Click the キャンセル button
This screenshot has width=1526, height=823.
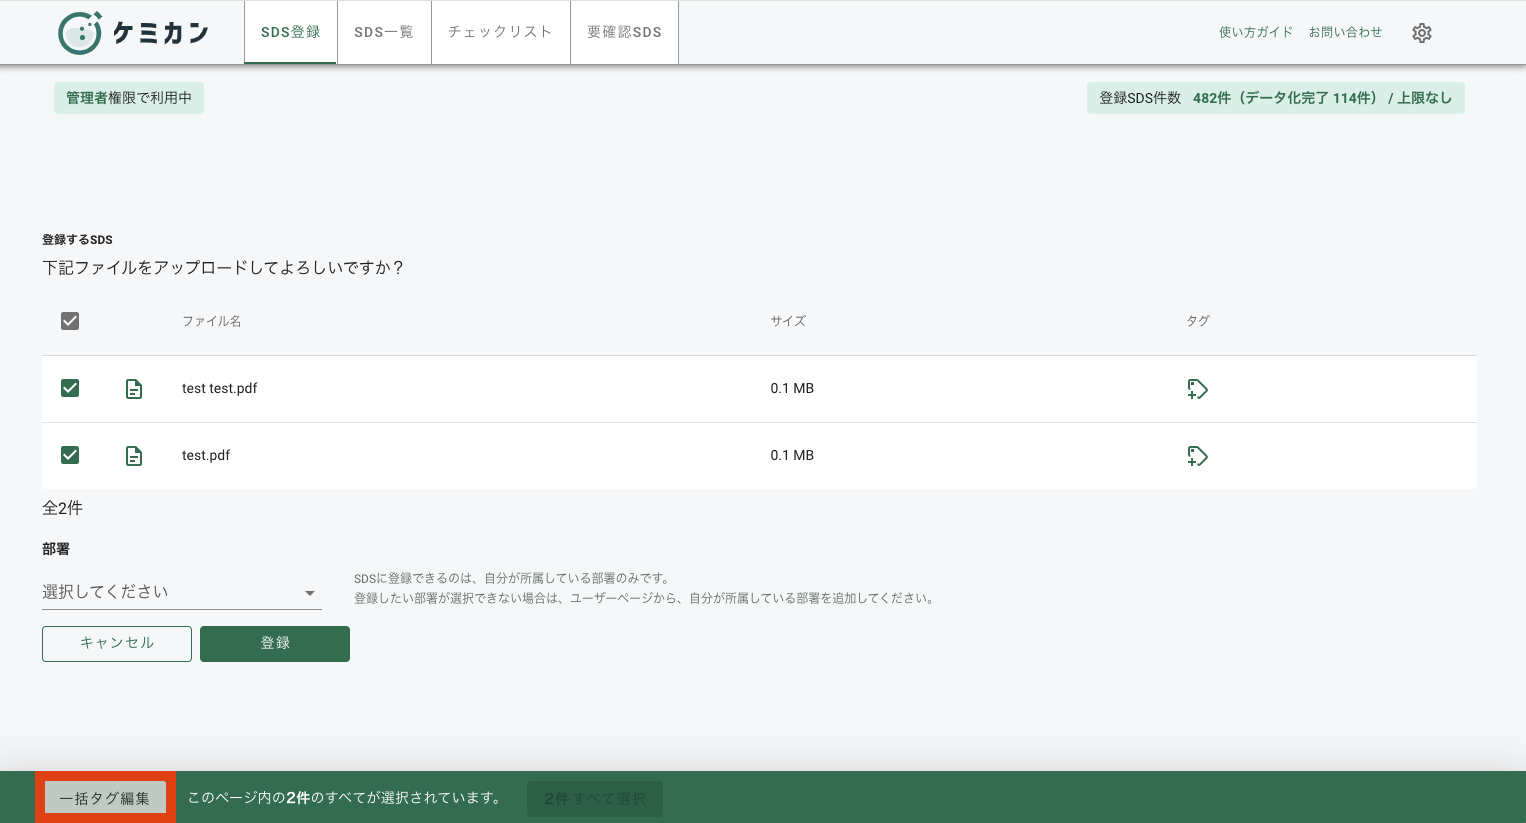tap(117, 643)
